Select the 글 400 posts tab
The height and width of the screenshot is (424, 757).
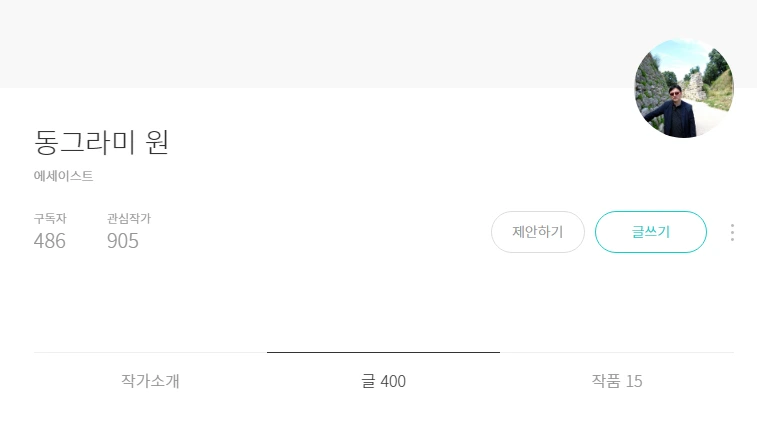coord(383,381)
